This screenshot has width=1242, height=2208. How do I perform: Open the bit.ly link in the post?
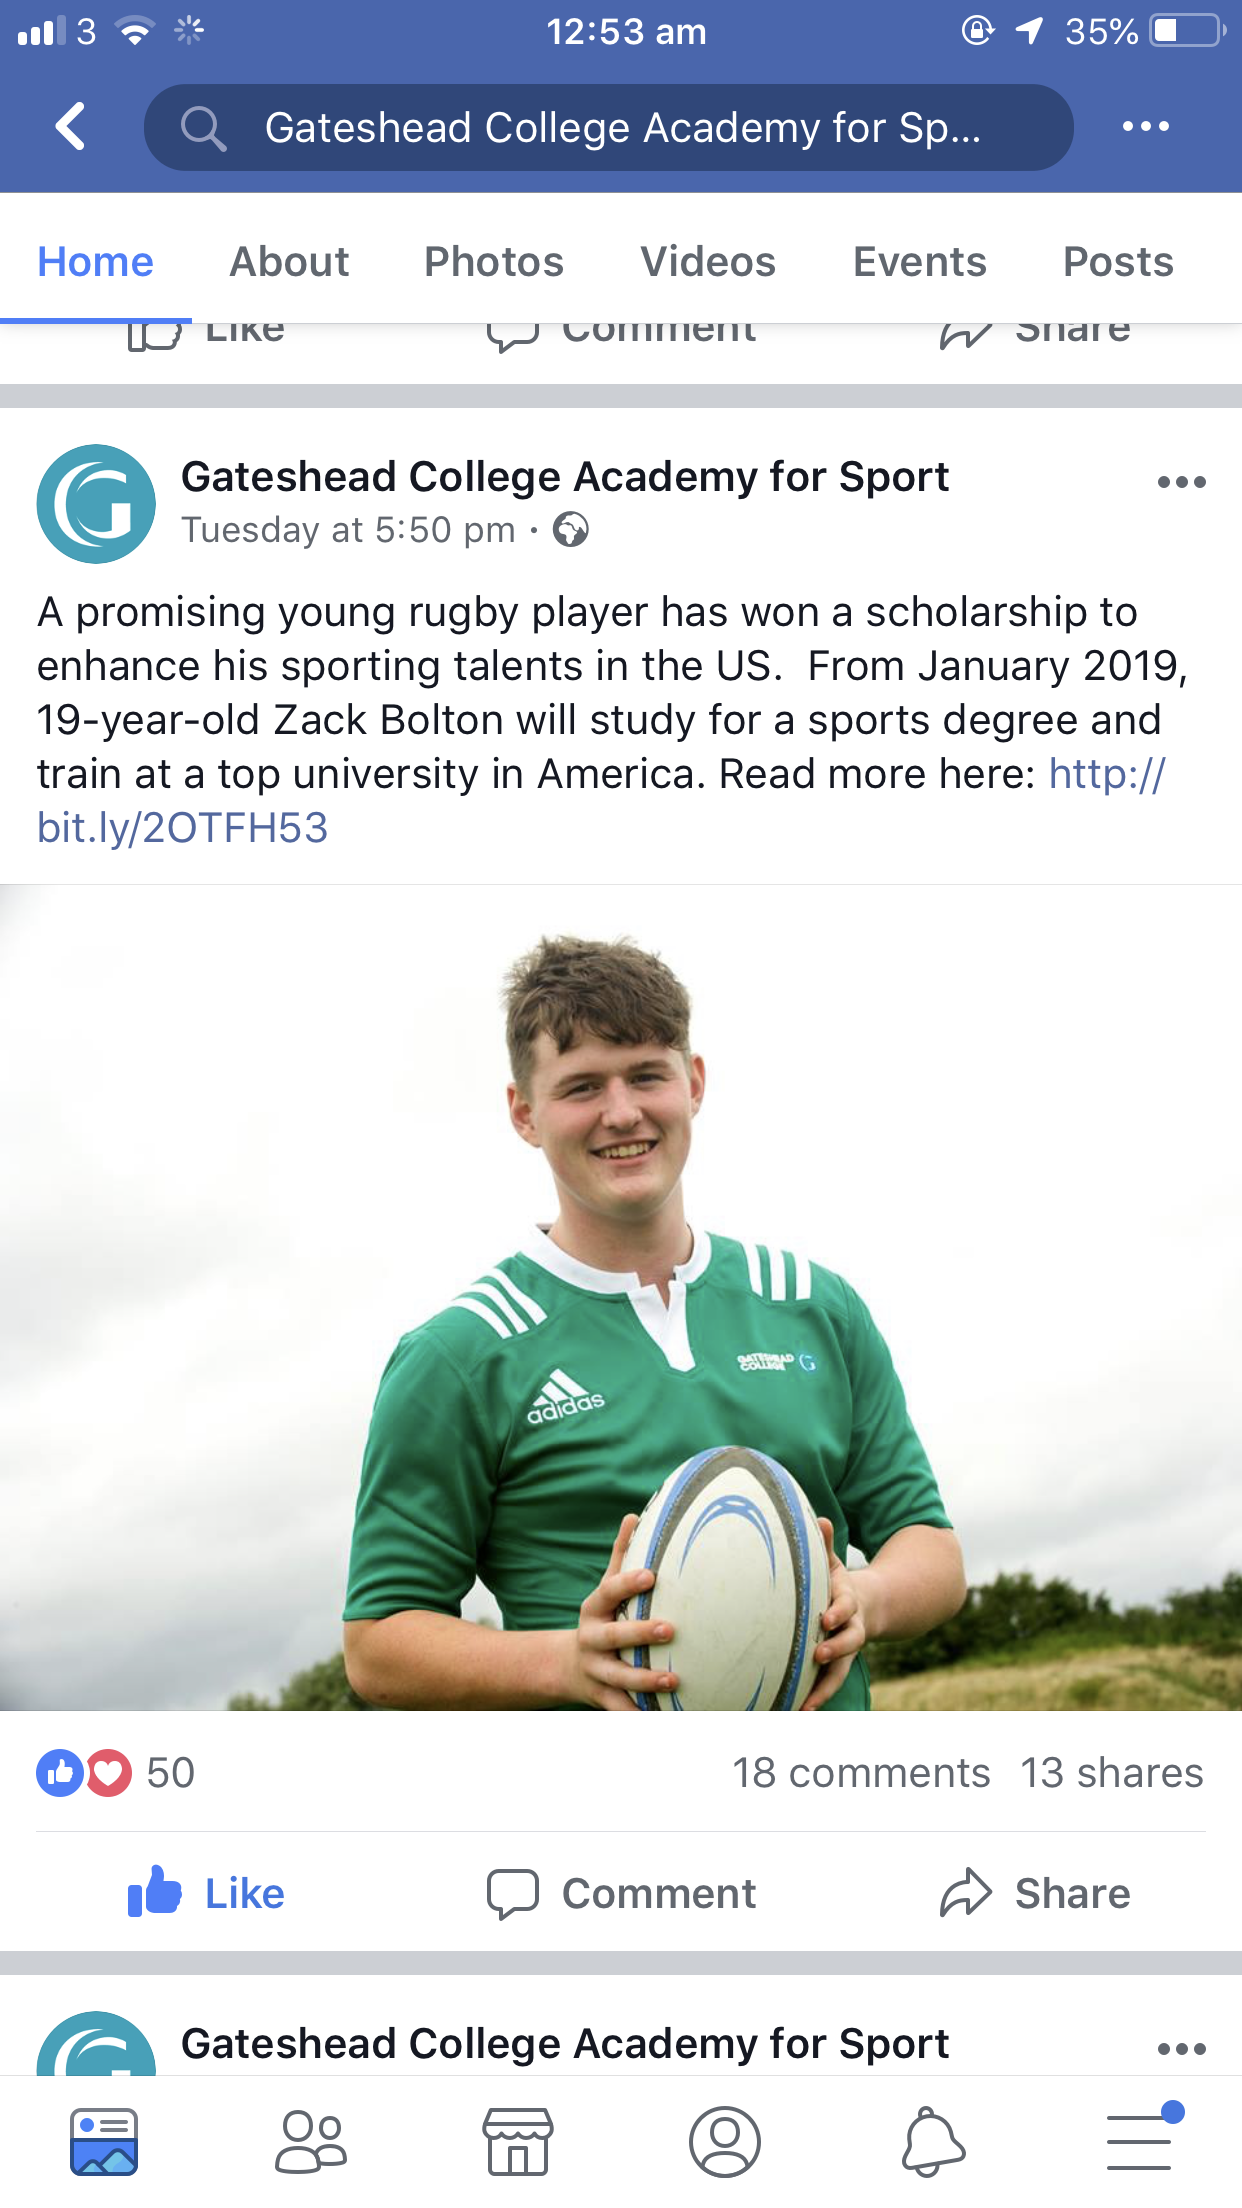pos(183,828)
